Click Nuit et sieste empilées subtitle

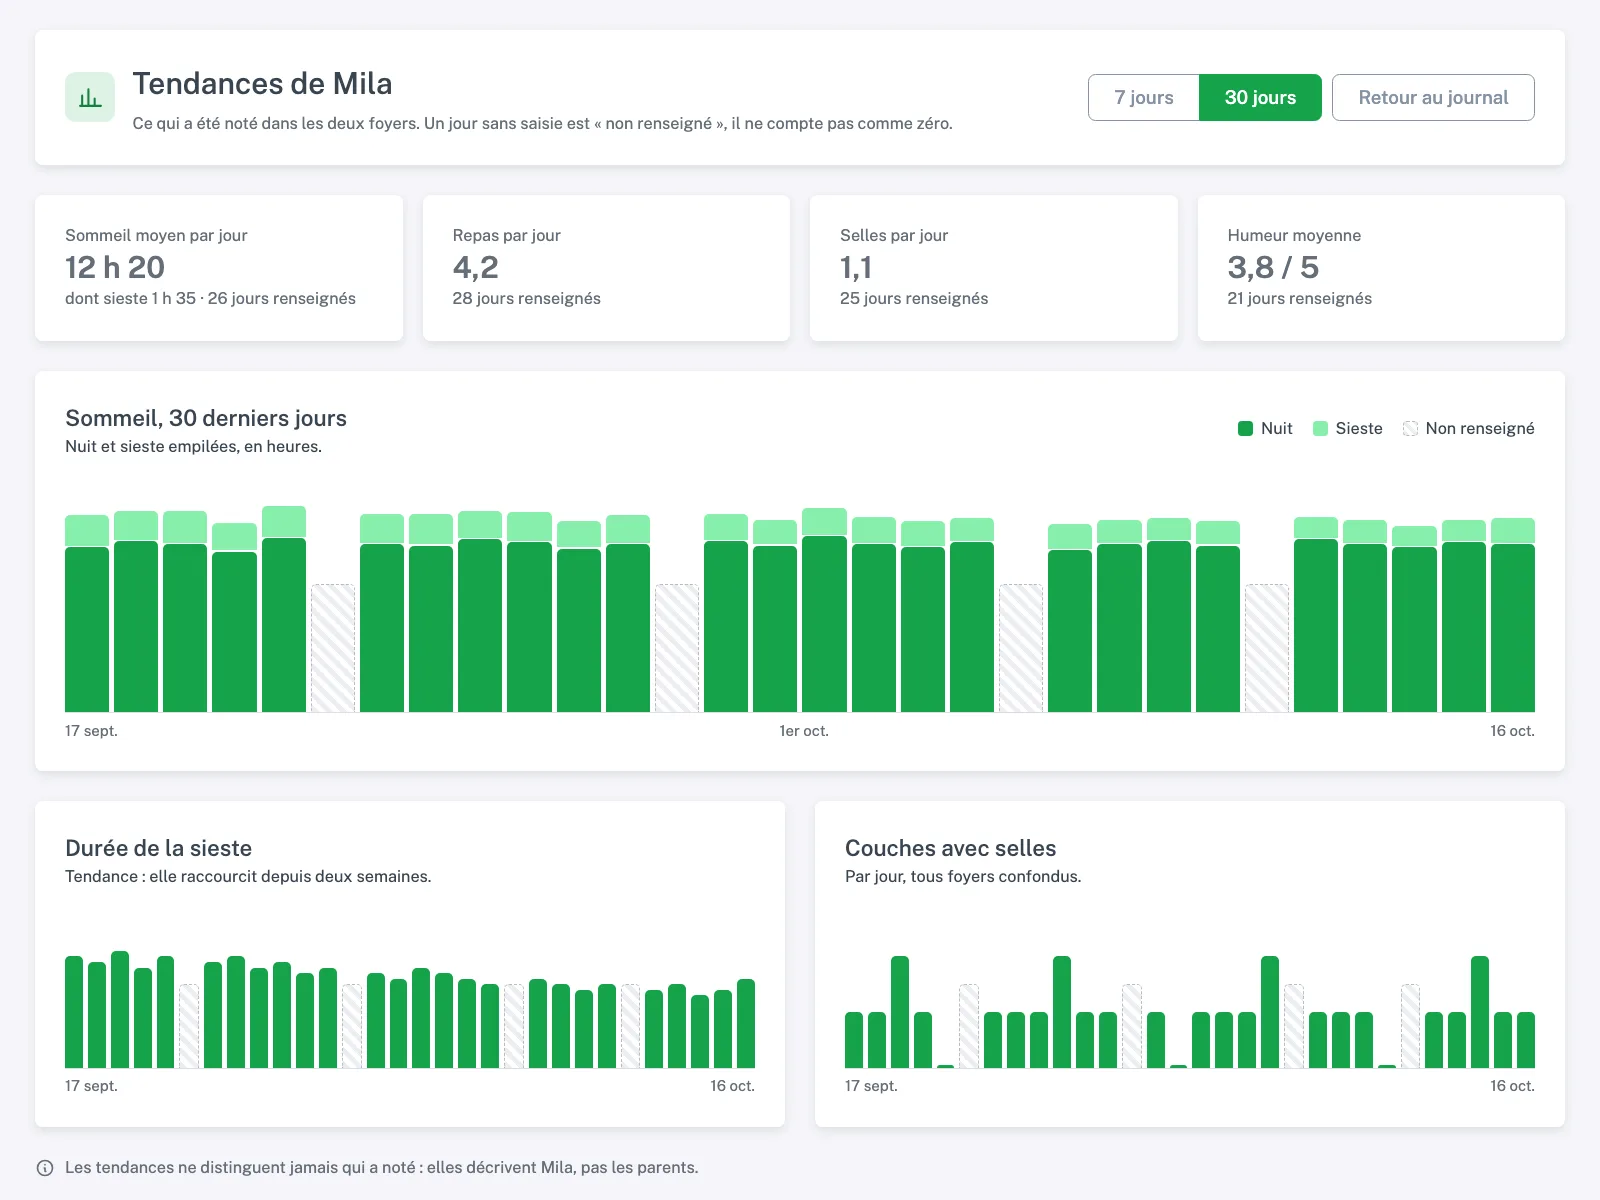click(193, 446)
